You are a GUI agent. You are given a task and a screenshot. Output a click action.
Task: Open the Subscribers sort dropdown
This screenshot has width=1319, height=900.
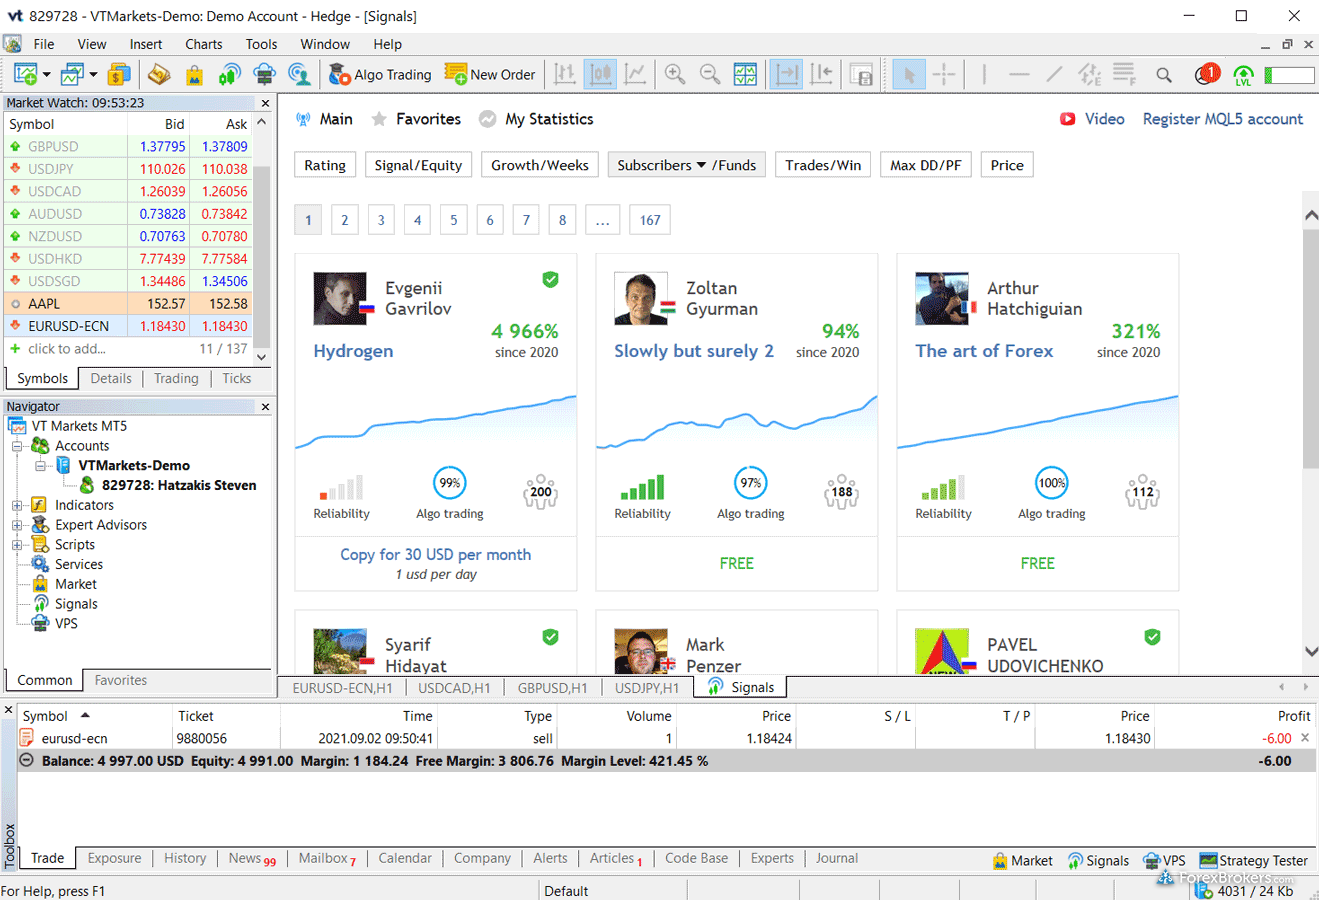tap(661, 165)
